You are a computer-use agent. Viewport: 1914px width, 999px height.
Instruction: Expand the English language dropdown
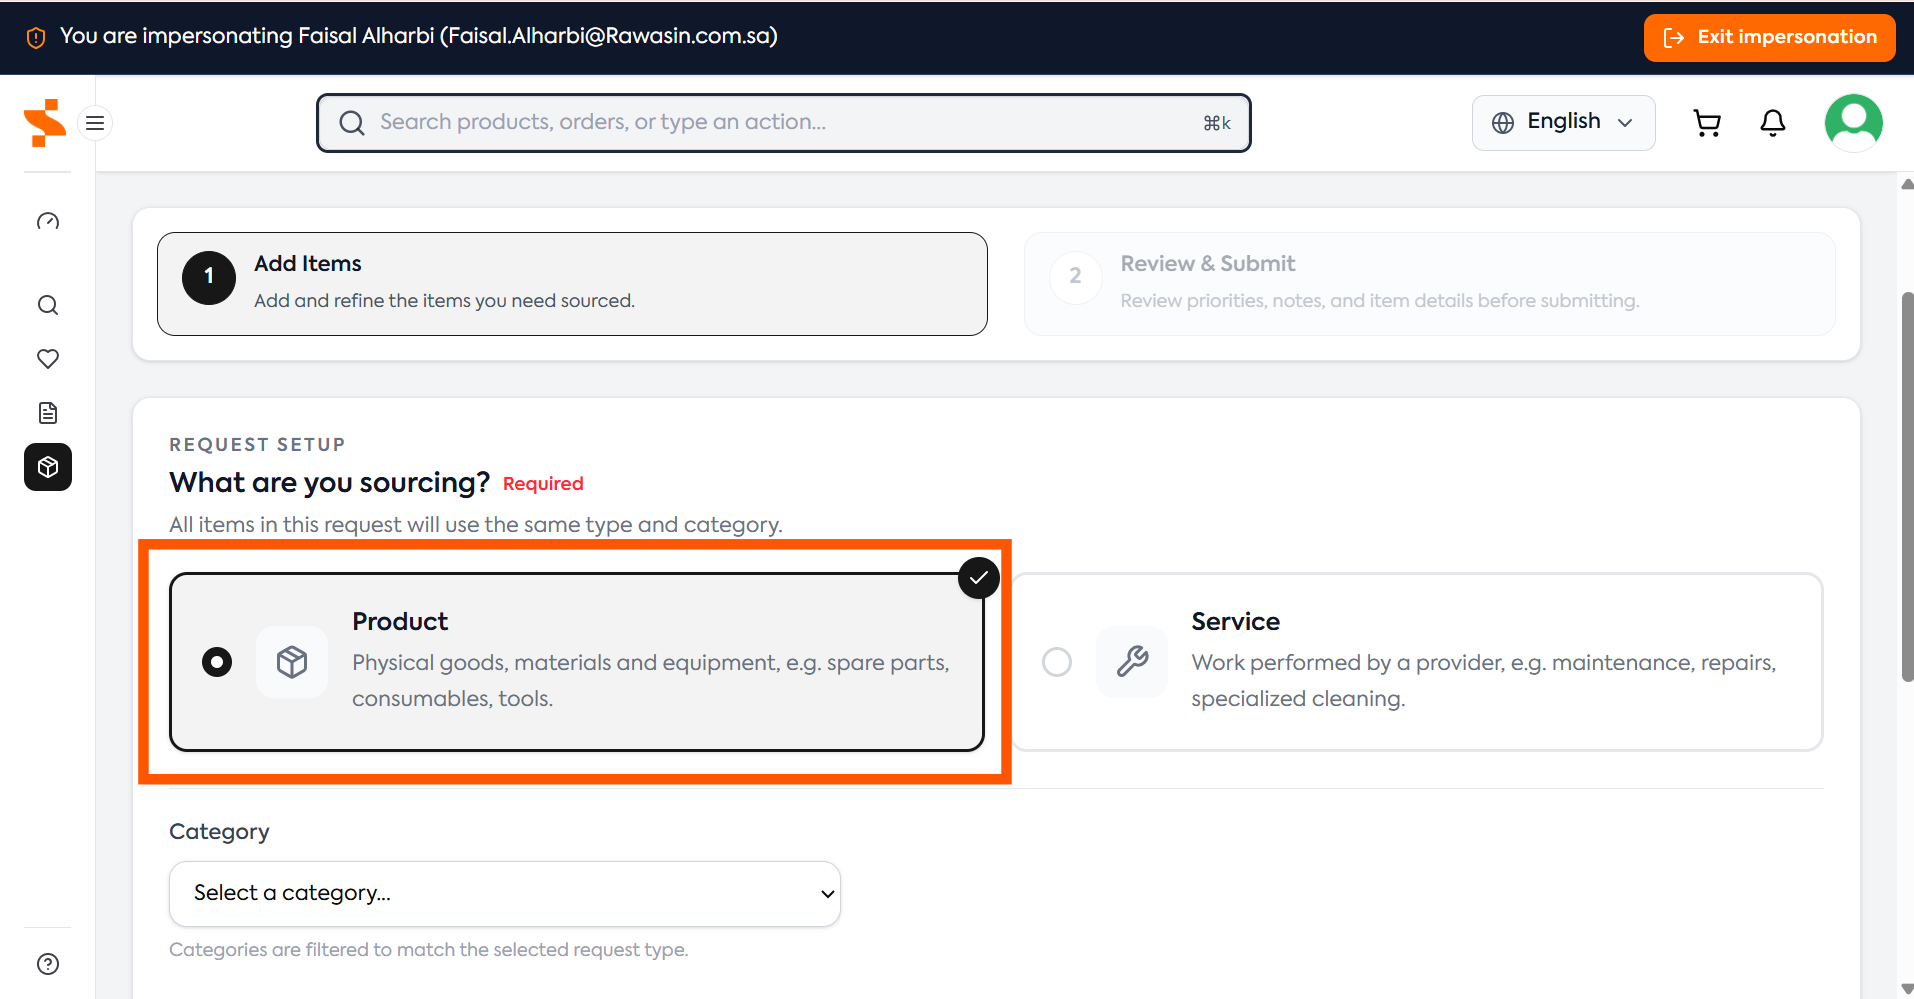click(x=1563, y=123)
